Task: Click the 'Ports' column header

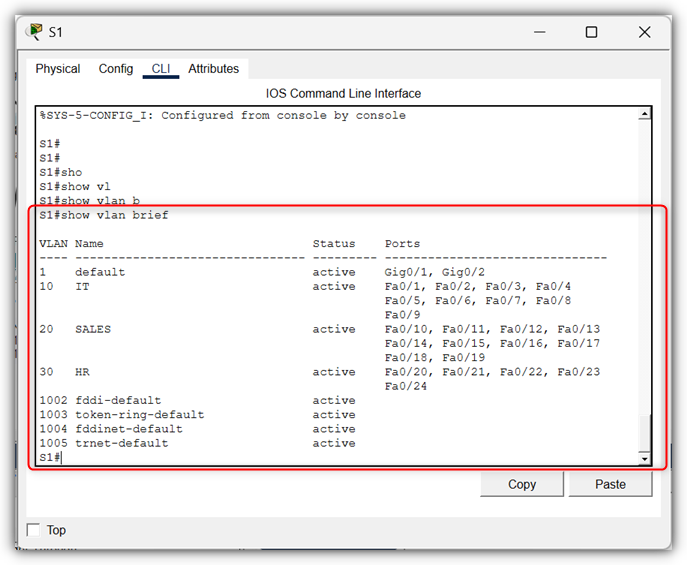Action: [402, 244]
